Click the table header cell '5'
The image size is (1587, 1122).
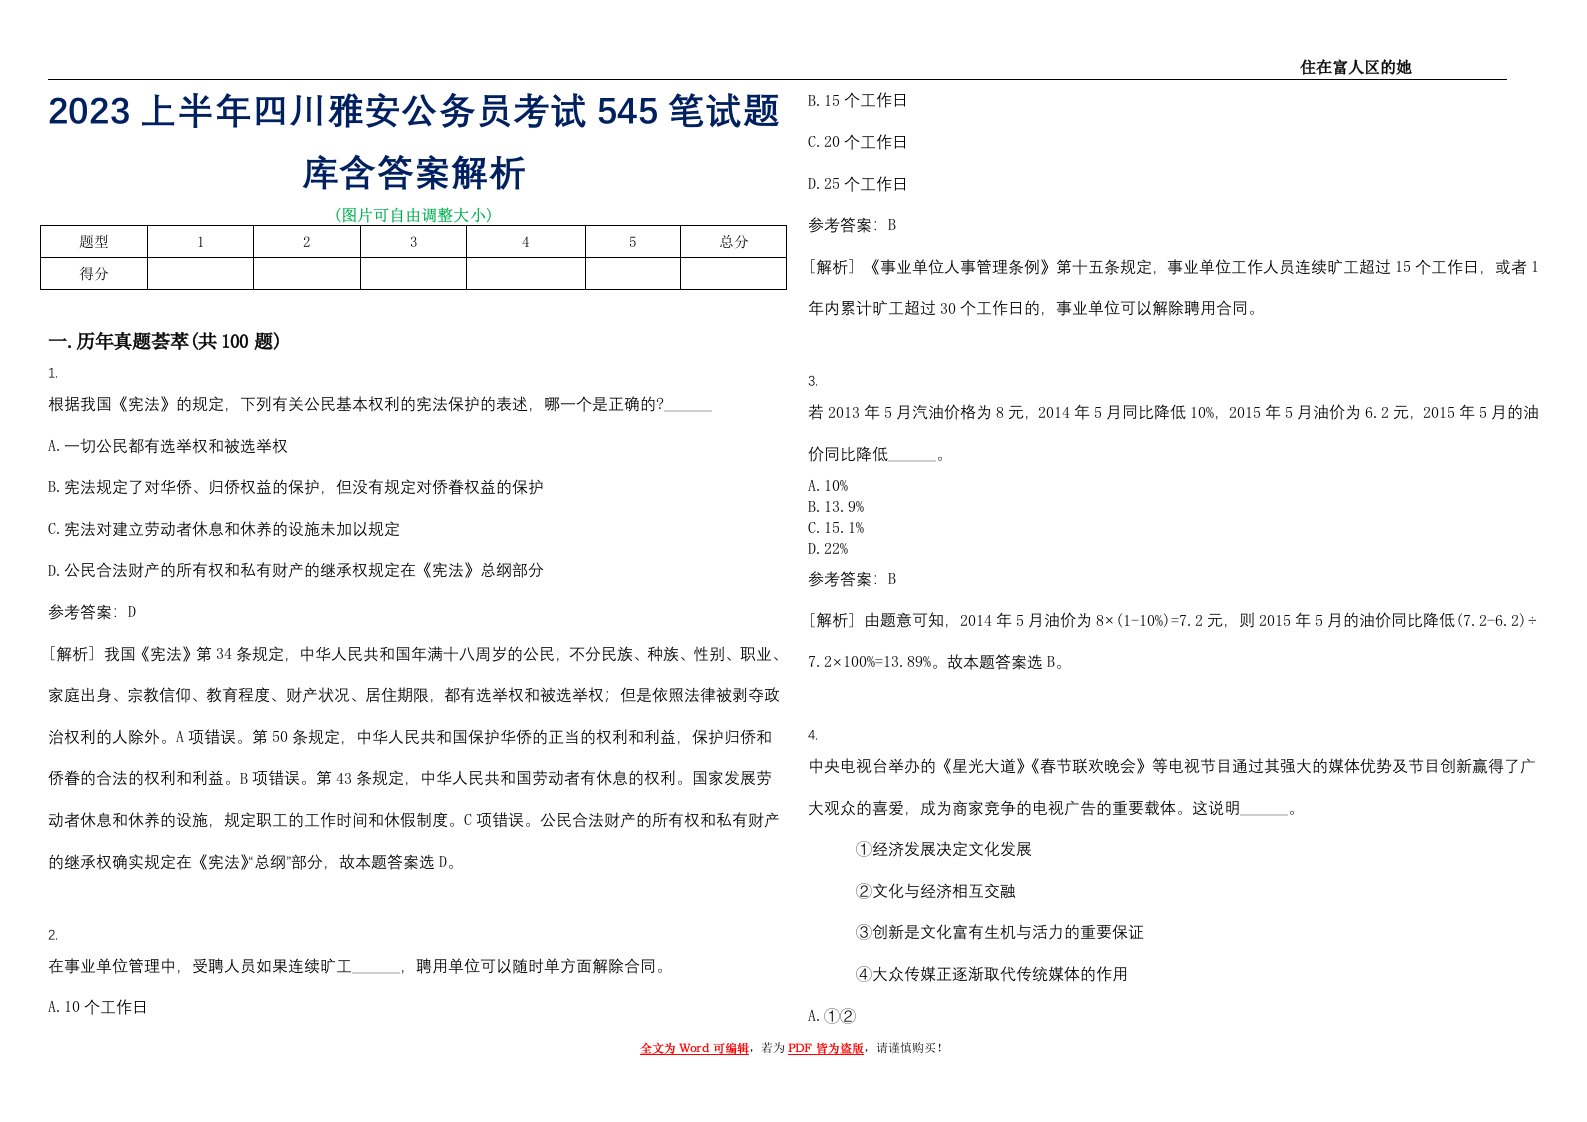pos(632,242)
